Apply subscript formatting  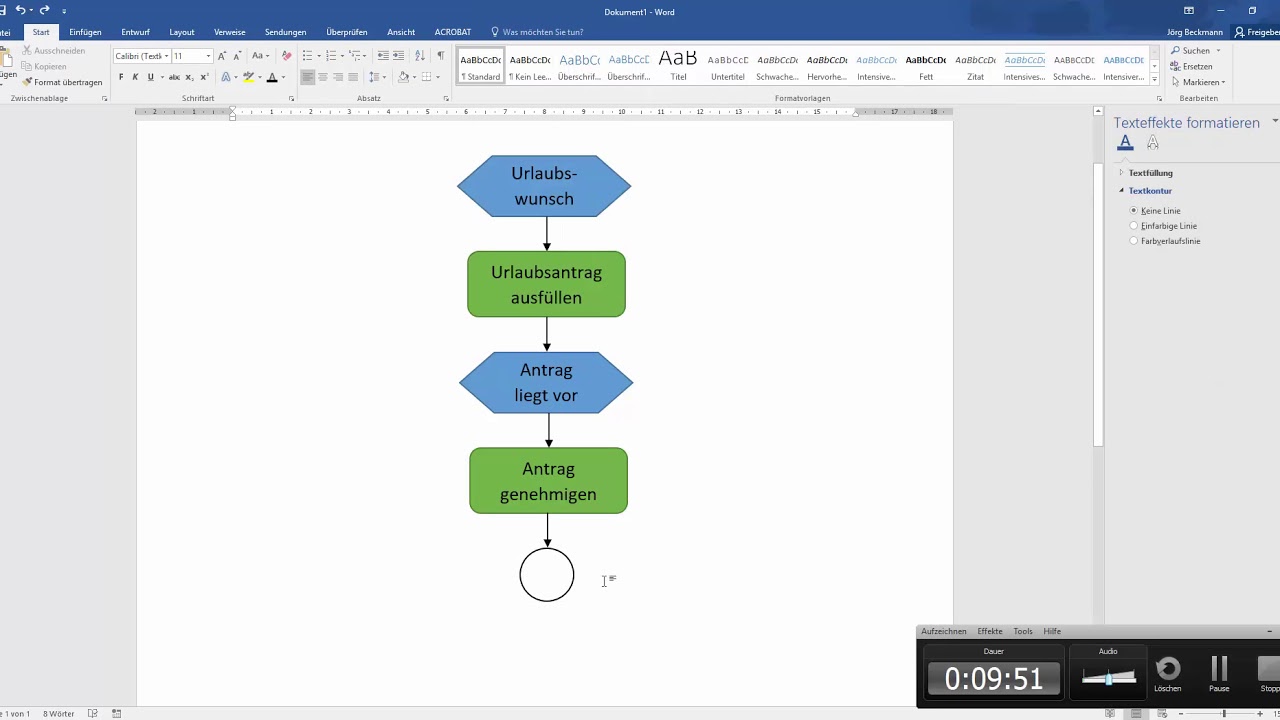click(x=190, y=77)
